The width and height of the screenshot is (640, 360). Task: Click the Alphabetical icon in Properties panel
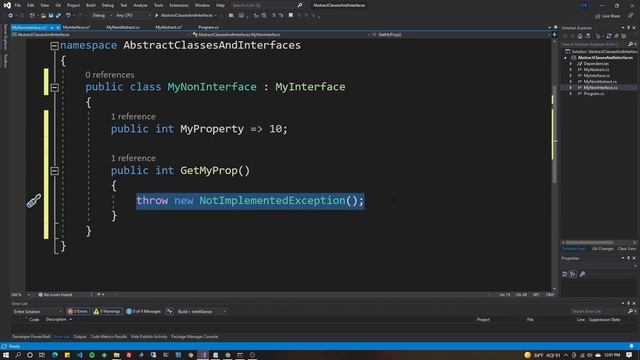pyautogui.click(x=573, y=274)
